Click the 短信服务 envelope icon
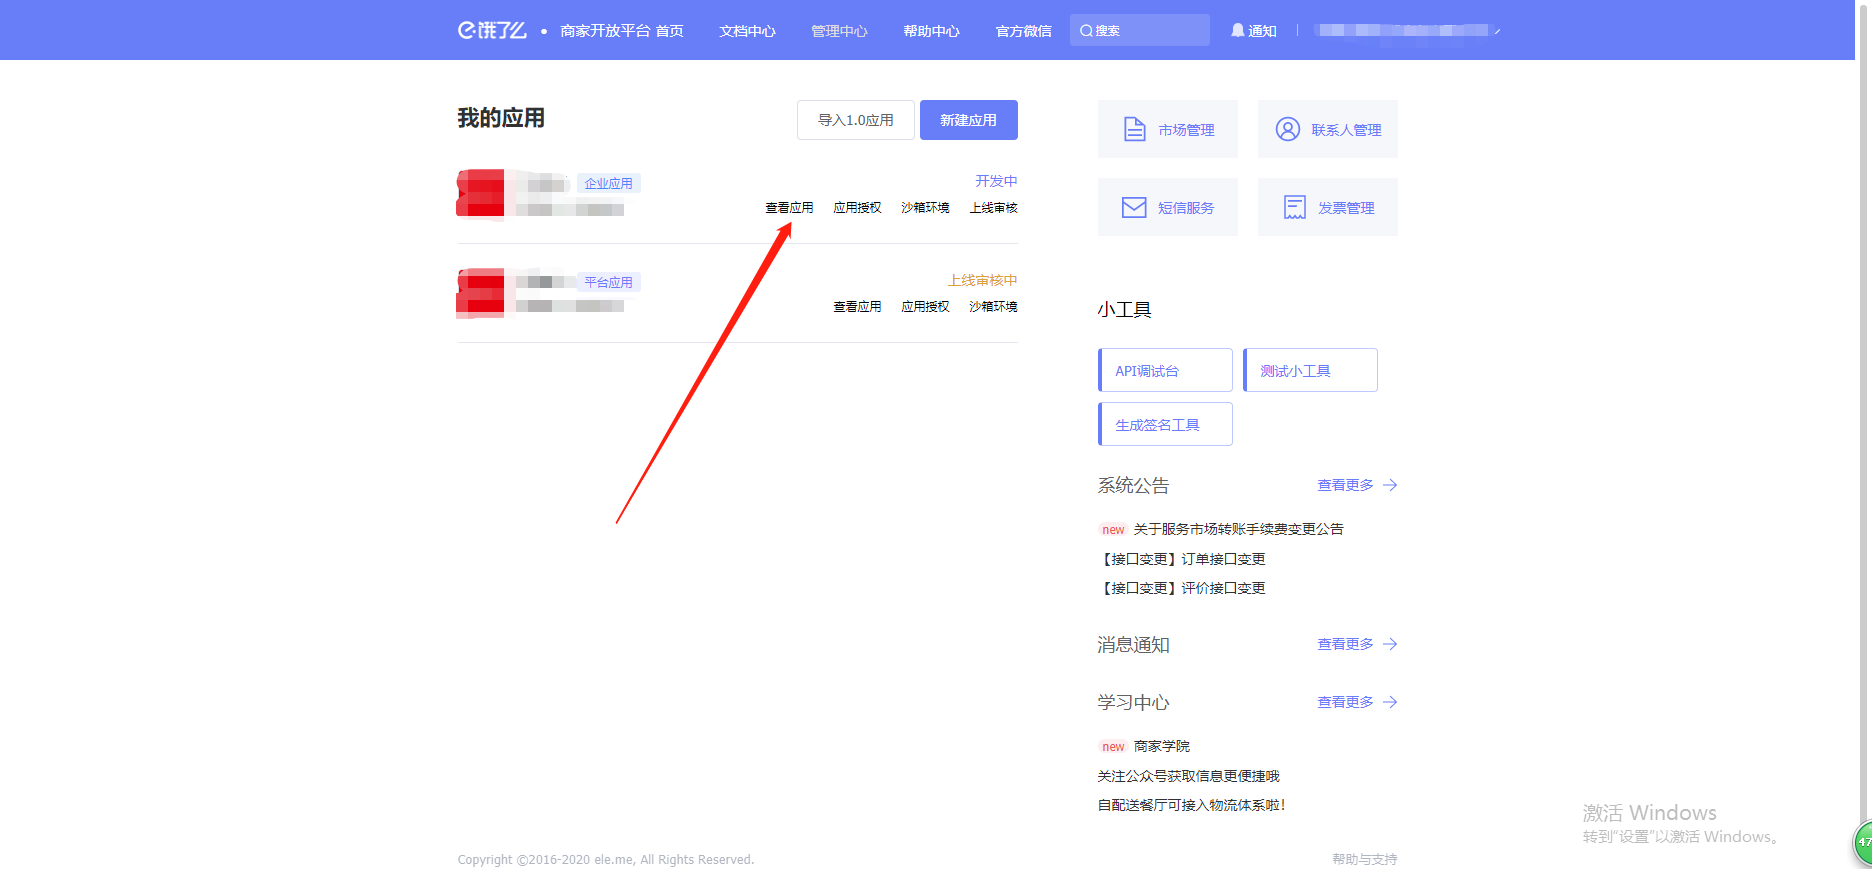The image size is (1872, 869). [x=1134, y=207]
